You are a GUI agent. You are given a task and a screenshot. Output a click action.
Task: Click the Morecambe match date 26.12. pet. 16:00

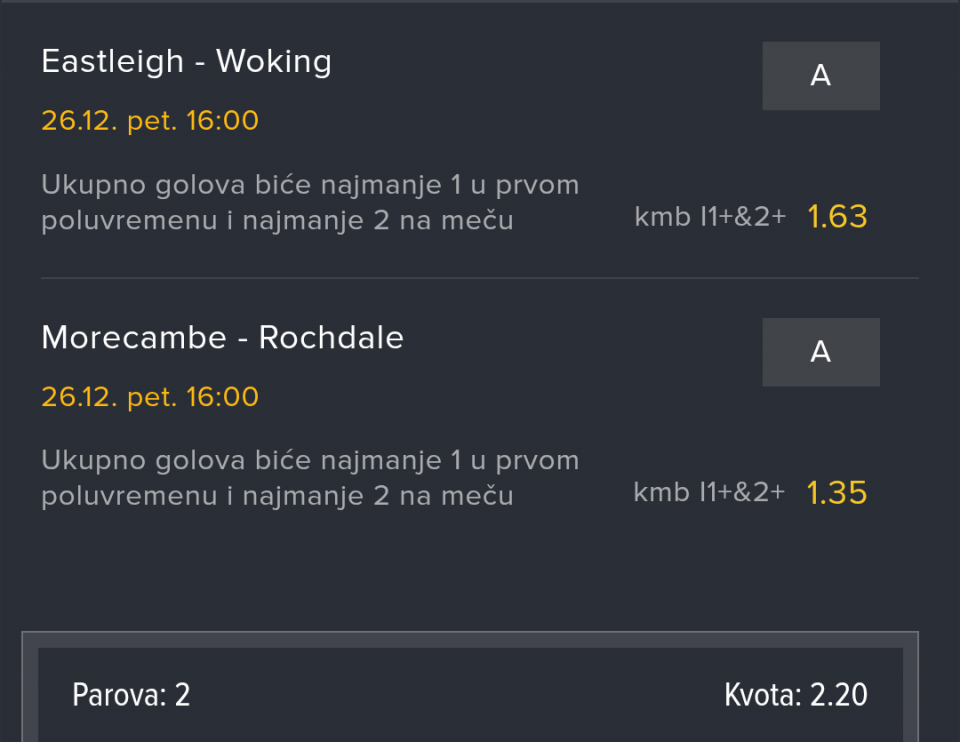[x=150, y=397]
